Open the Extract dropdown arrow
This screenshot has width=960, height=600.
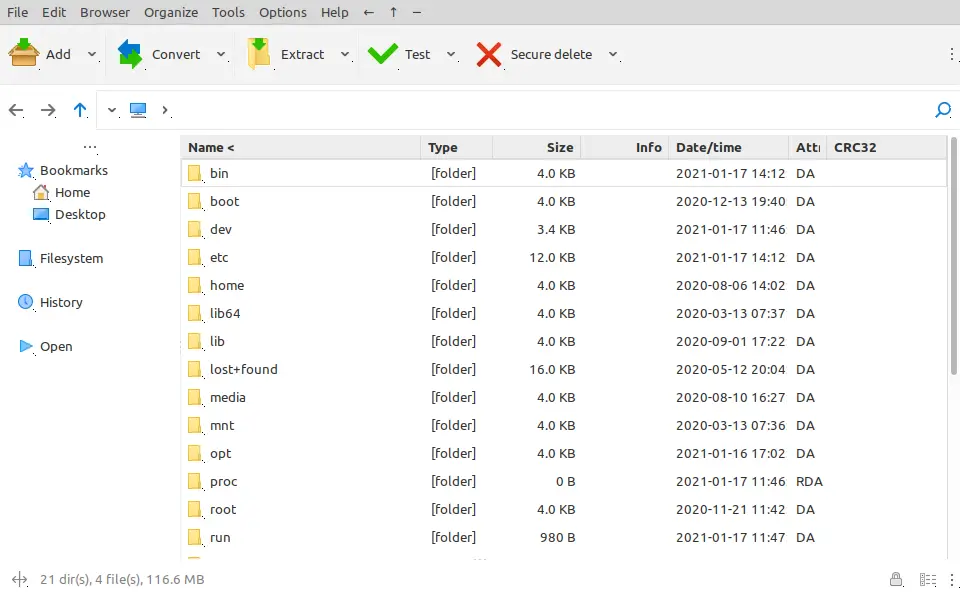[x=345, y=54]
